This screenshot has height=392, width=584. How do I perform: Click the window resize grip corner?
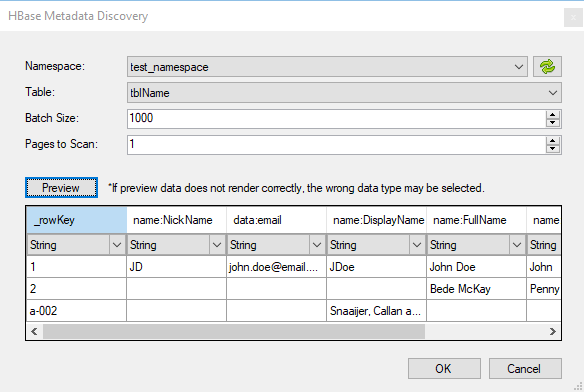pos(579,387)
